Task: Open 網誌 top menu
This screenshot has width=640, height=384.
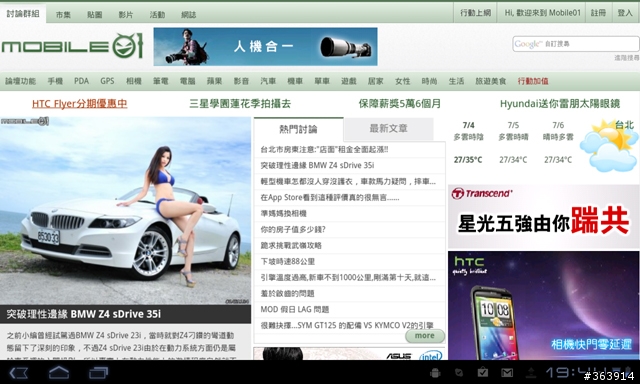Action: tap(189, 15)
